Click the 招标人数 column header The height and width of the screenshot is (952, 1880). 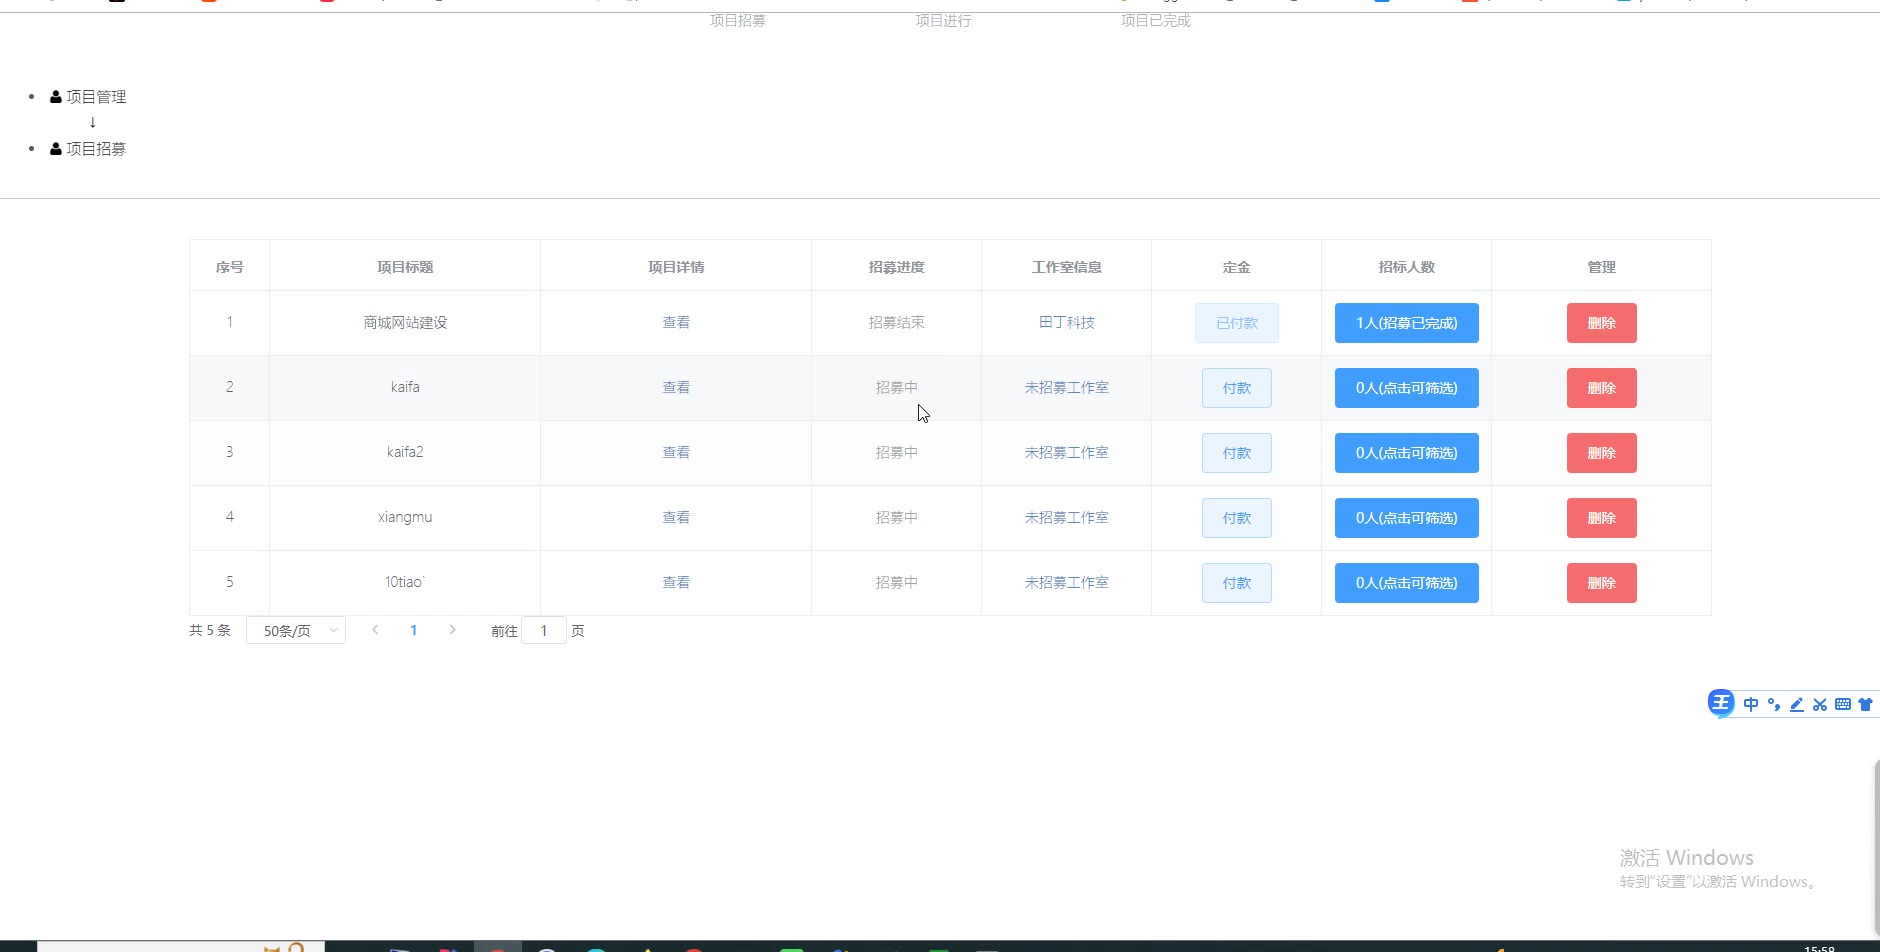(1407, 267)
